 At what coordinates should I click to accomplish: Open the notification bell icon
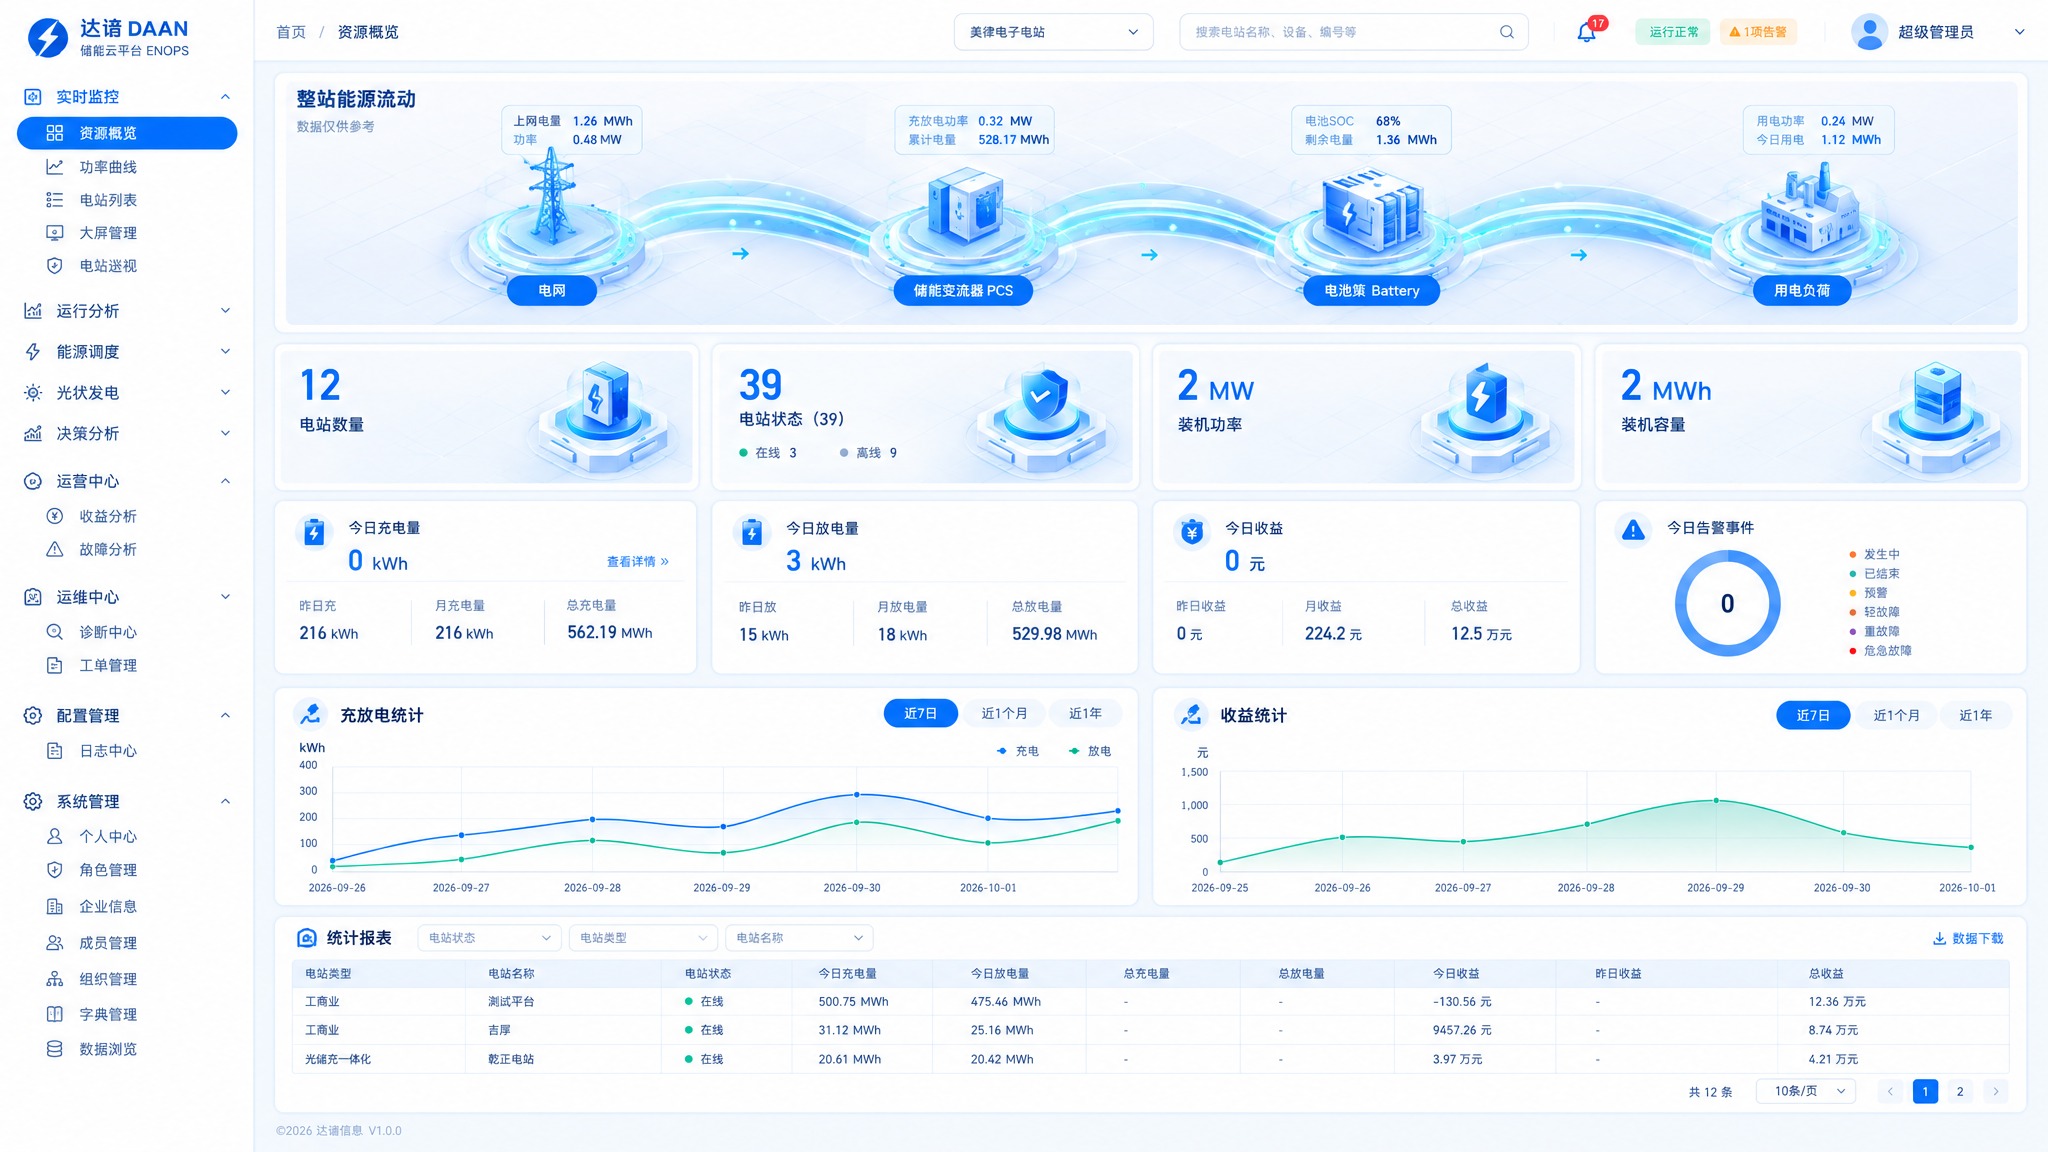click(x=1586, y=32)
